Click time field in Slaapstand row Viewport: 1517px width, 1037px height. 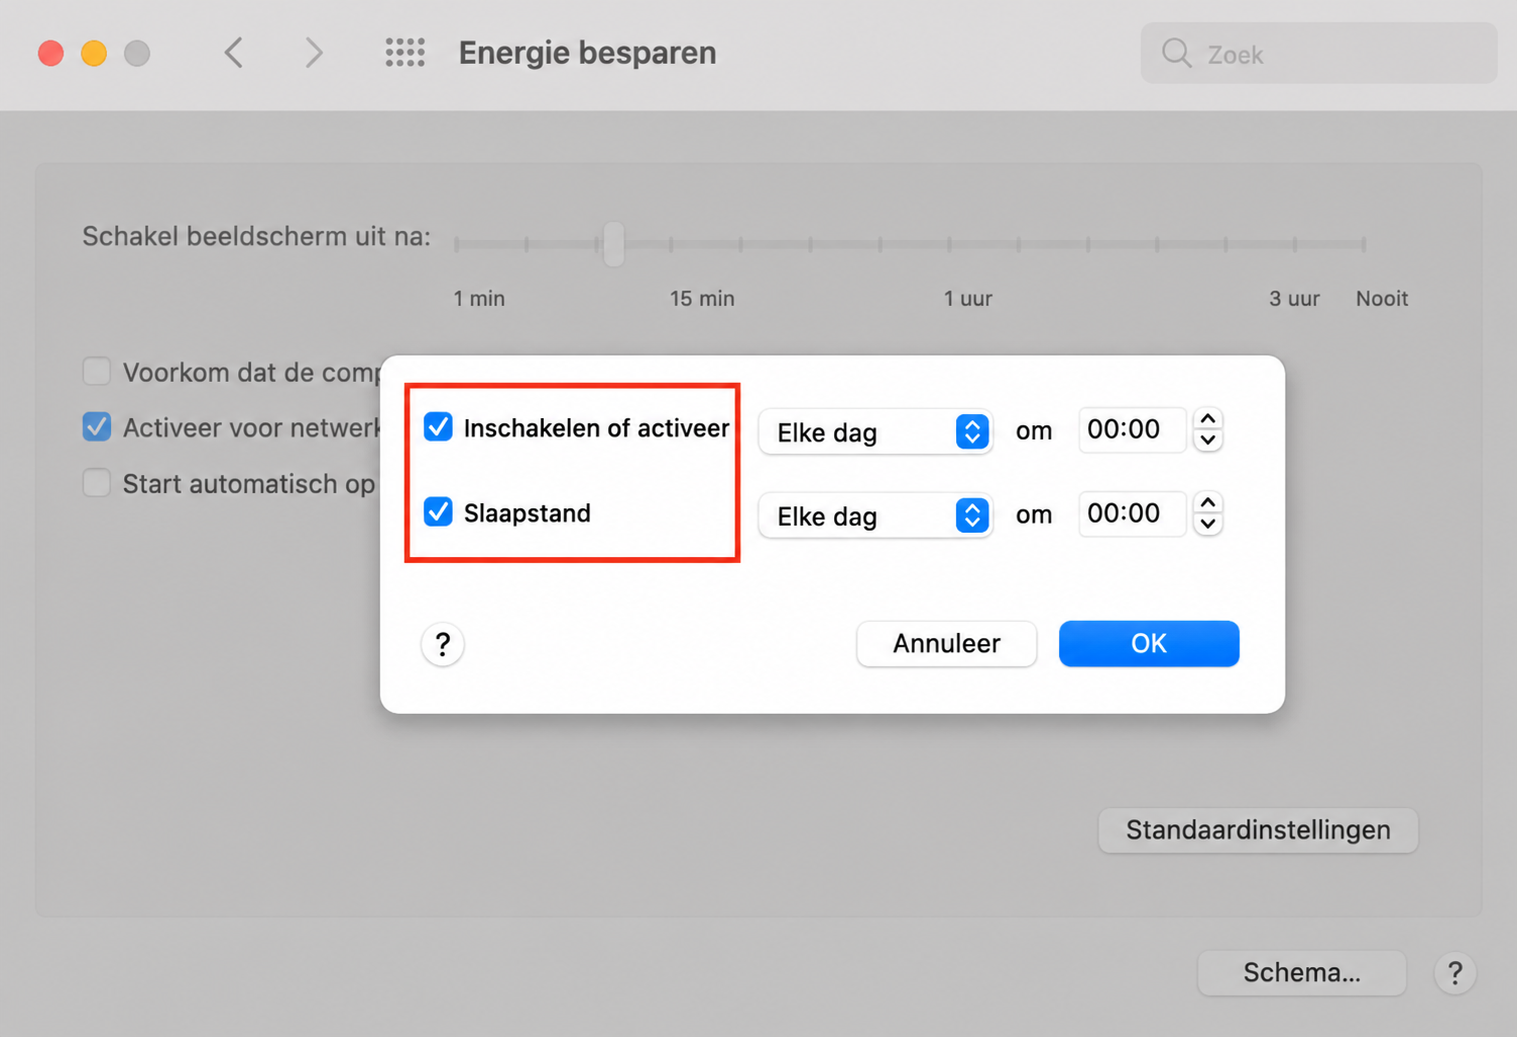(1131, 514)
